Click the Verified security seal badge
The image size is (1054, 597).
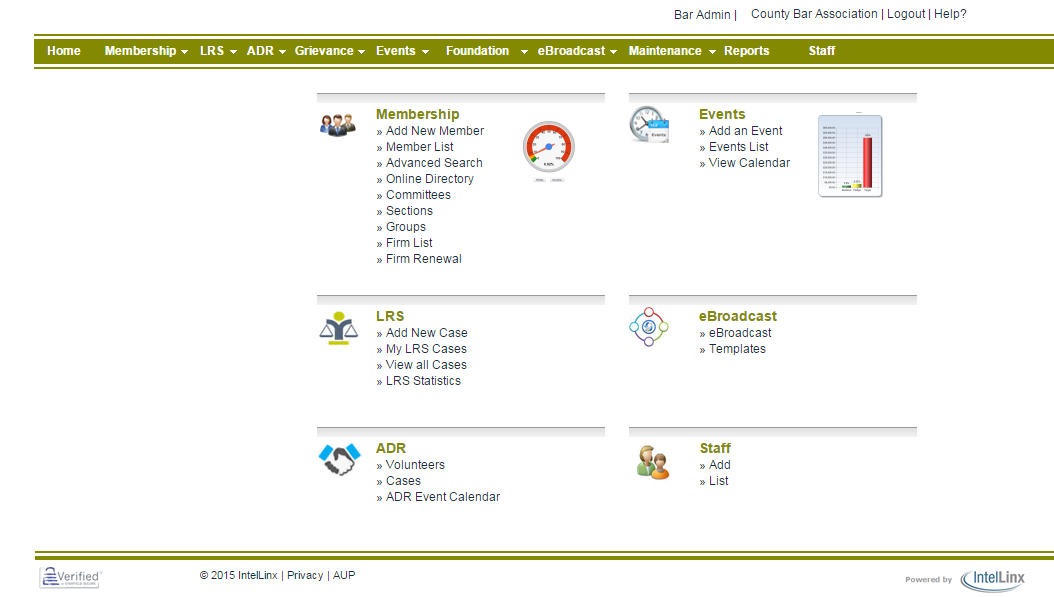pyautogui.click(x=70, y=577)
